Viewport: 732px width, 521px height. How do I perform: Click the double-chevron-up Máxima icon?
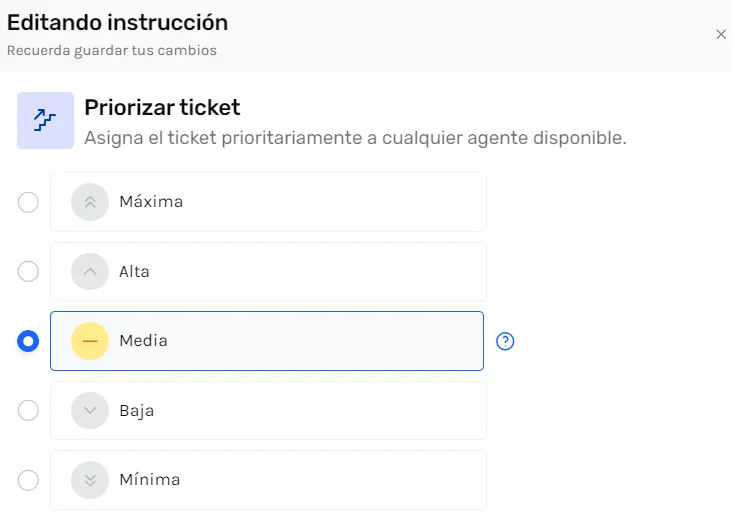(90, 202)
